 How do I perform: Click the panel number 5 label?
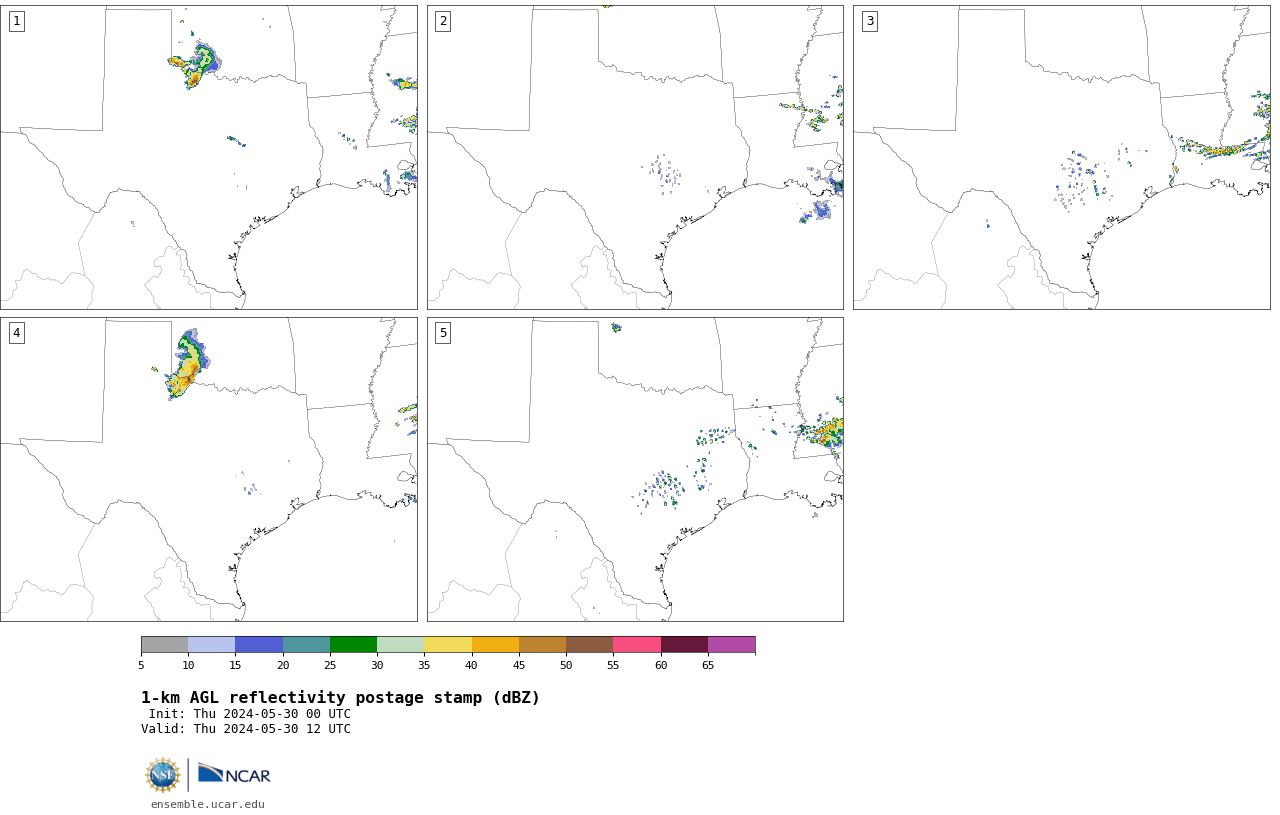click(x=443, y=333)
